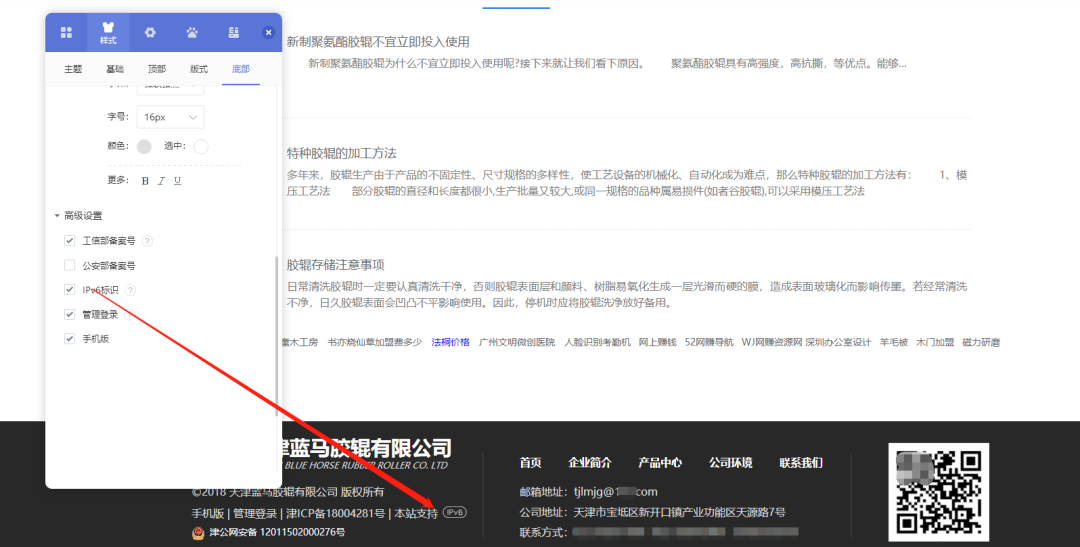Close the style panel with X icon
The width and height of the screenshot is (1080, 547).
tap(268, 33)
